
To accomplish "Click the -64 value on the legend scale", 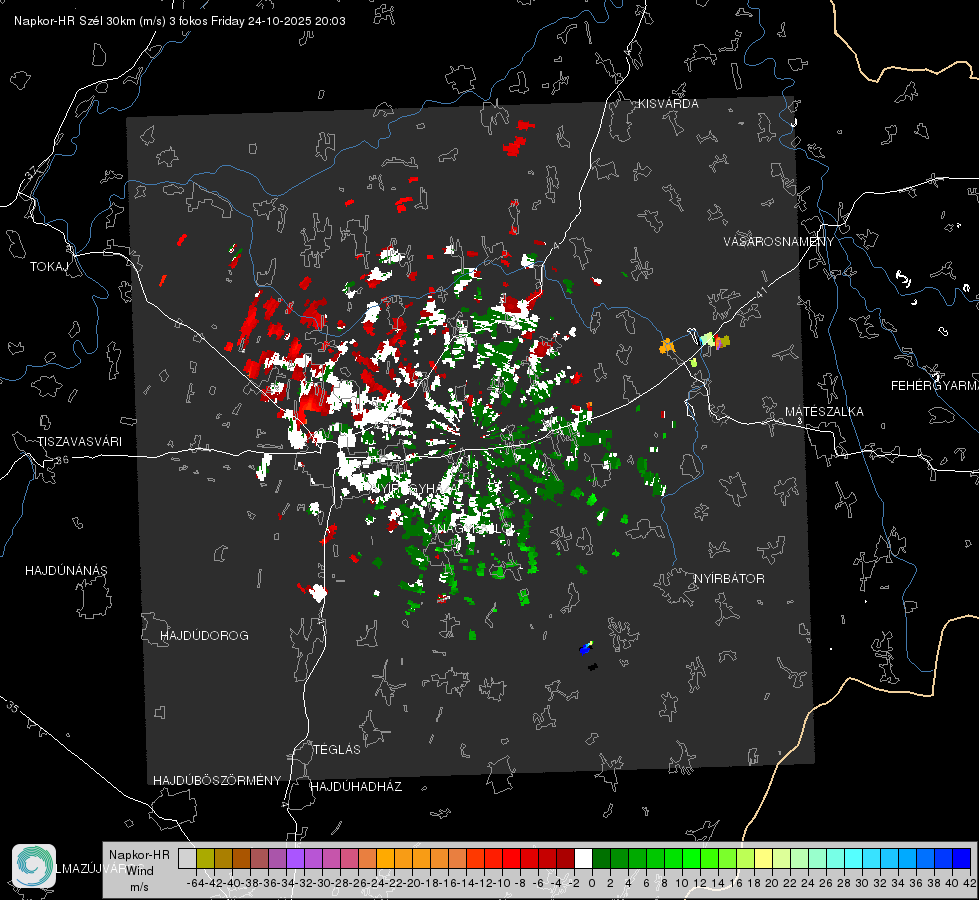I will point(195,883).
